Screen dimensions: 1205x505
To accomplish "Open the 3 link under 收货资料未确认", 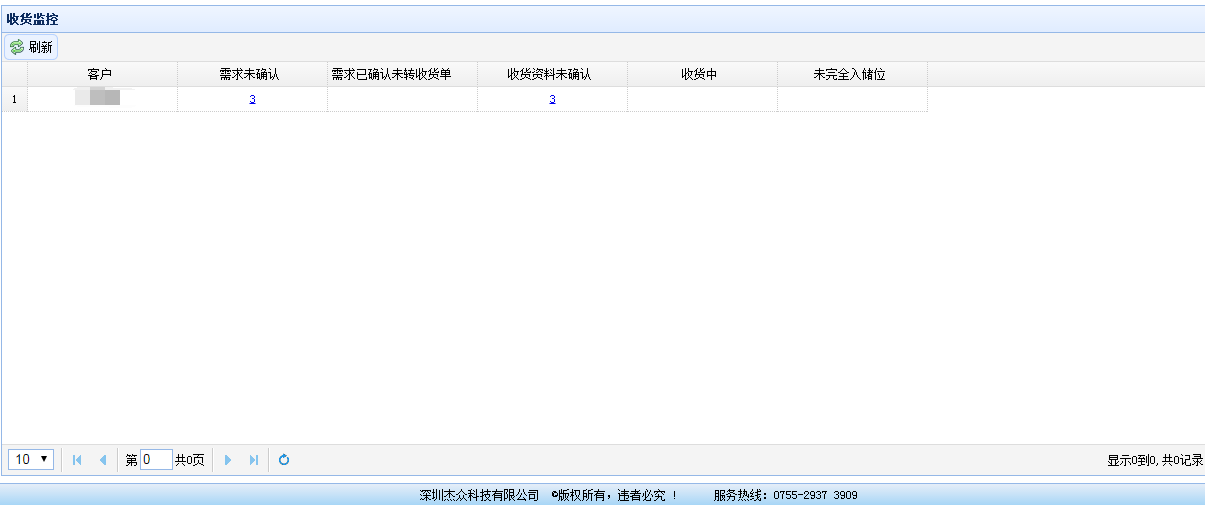I will click(x=552, y=99).
